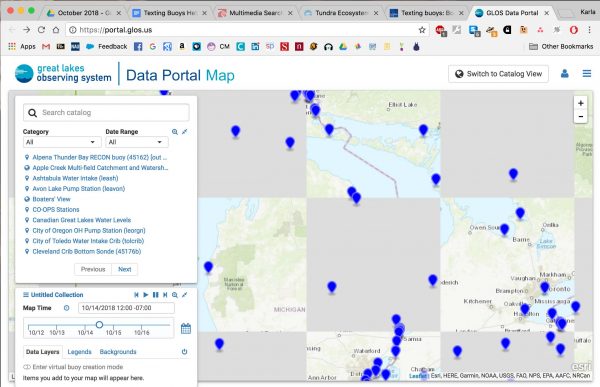The height and width of the screenshot is (387, 600).
Task: Open the Other Bookmarks folder
Action: (x=561, y=47)
